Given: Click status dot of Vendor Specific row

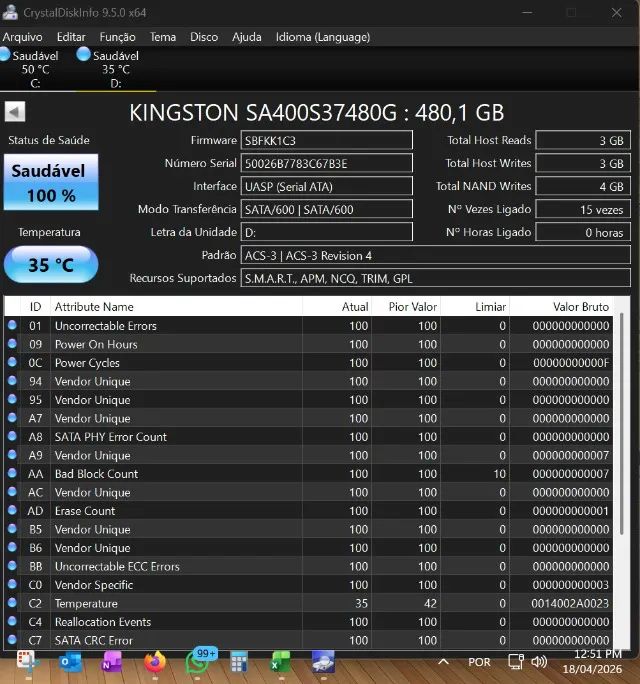Looking at the screenshot, I should coord(12,584).
